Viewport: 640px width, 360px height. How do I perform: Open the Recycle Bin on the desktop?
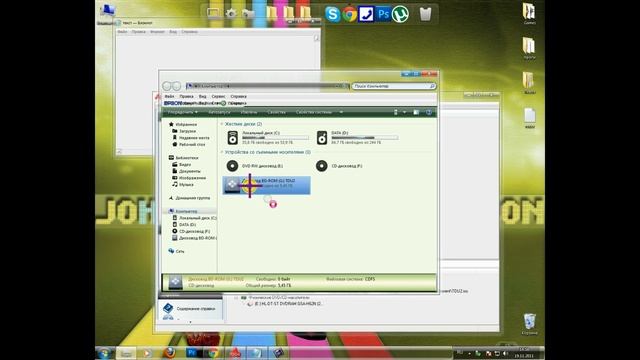coord(529,324)
